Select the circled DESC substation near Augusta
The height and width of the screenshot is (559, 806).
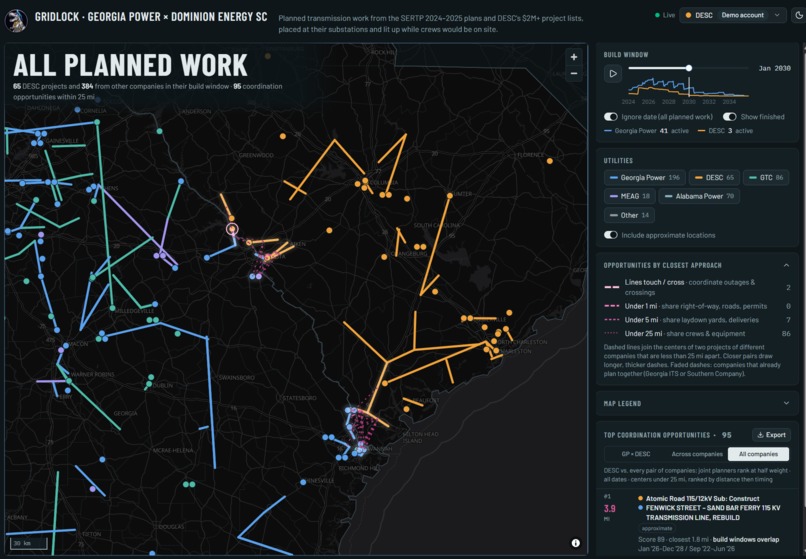coord(232,229)
